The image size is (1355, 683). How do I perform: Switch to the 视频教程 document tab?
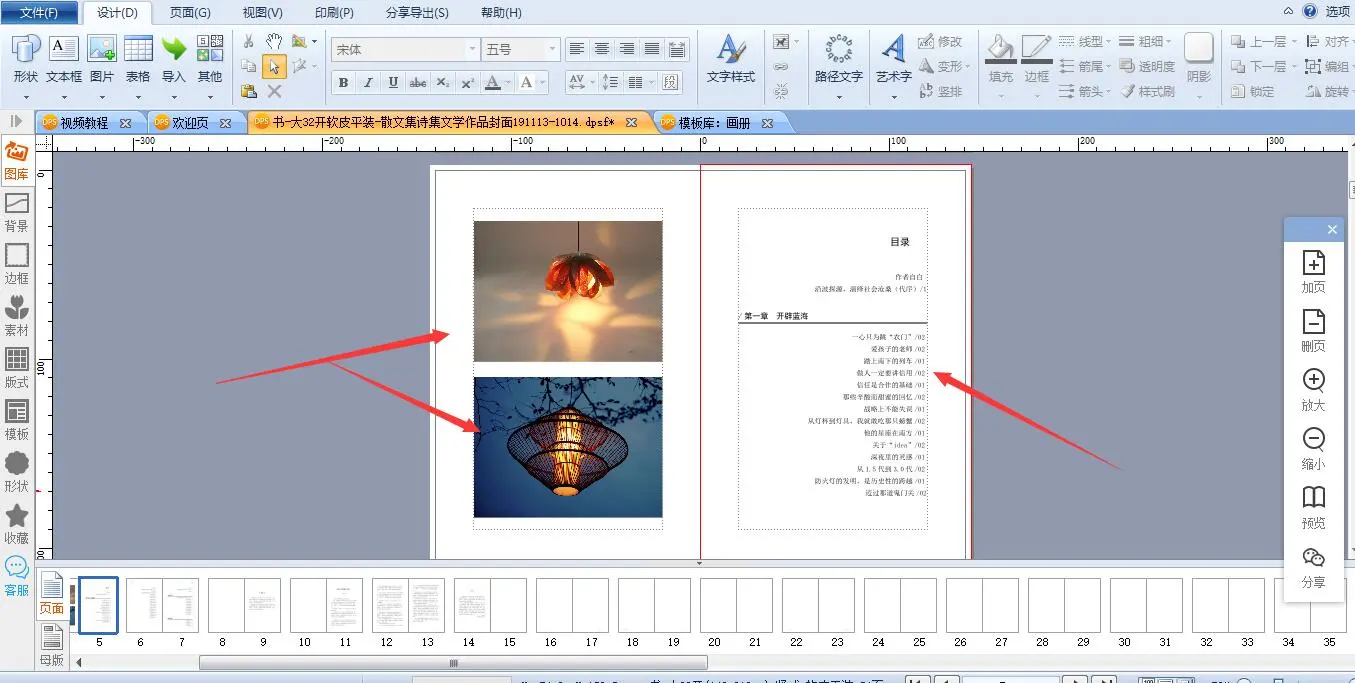click(x=84, y=123)
